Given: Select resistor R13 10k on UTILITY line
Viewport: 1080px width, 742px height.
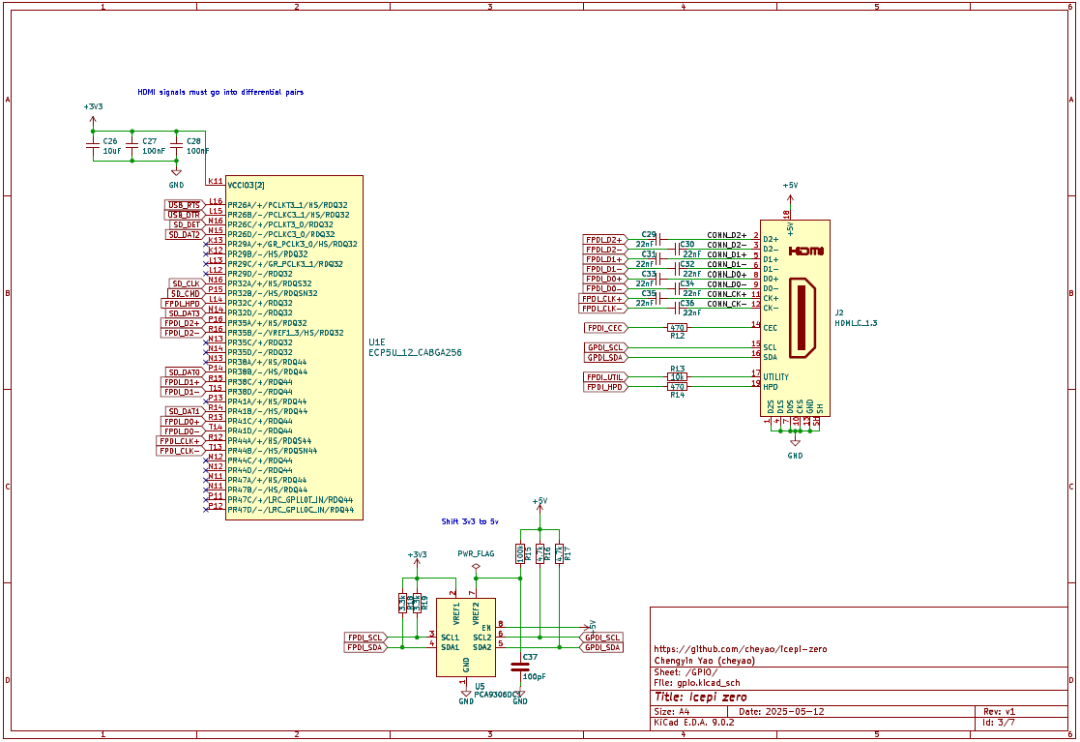Looking at the screenshot, I should (x=677, y=376).
